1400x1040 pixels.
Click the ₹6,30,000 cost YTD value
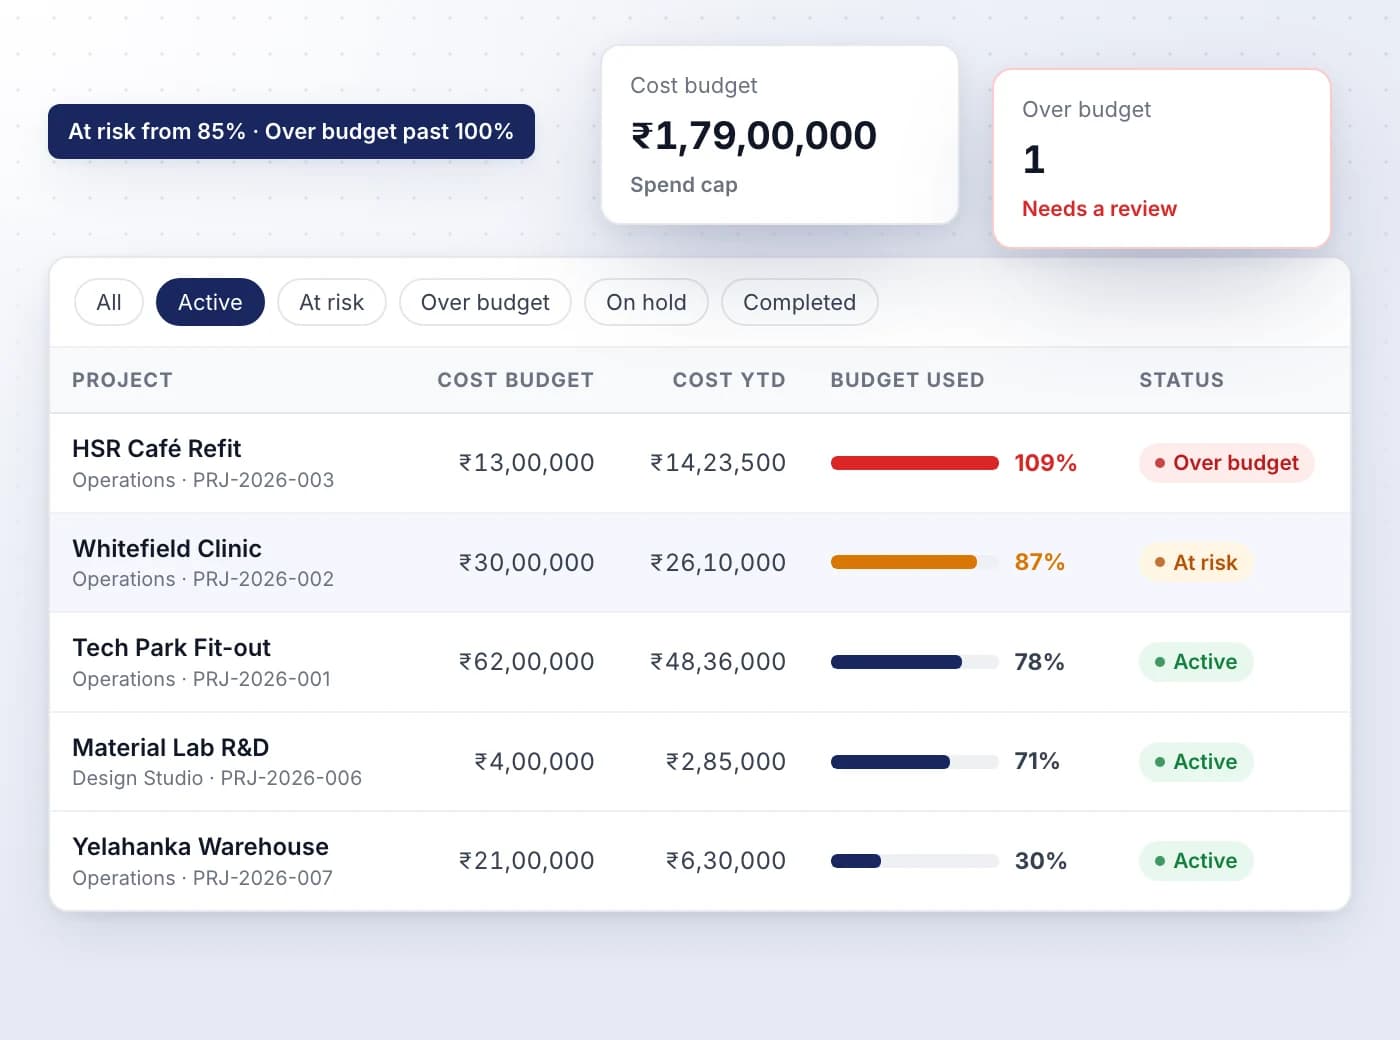726,861
